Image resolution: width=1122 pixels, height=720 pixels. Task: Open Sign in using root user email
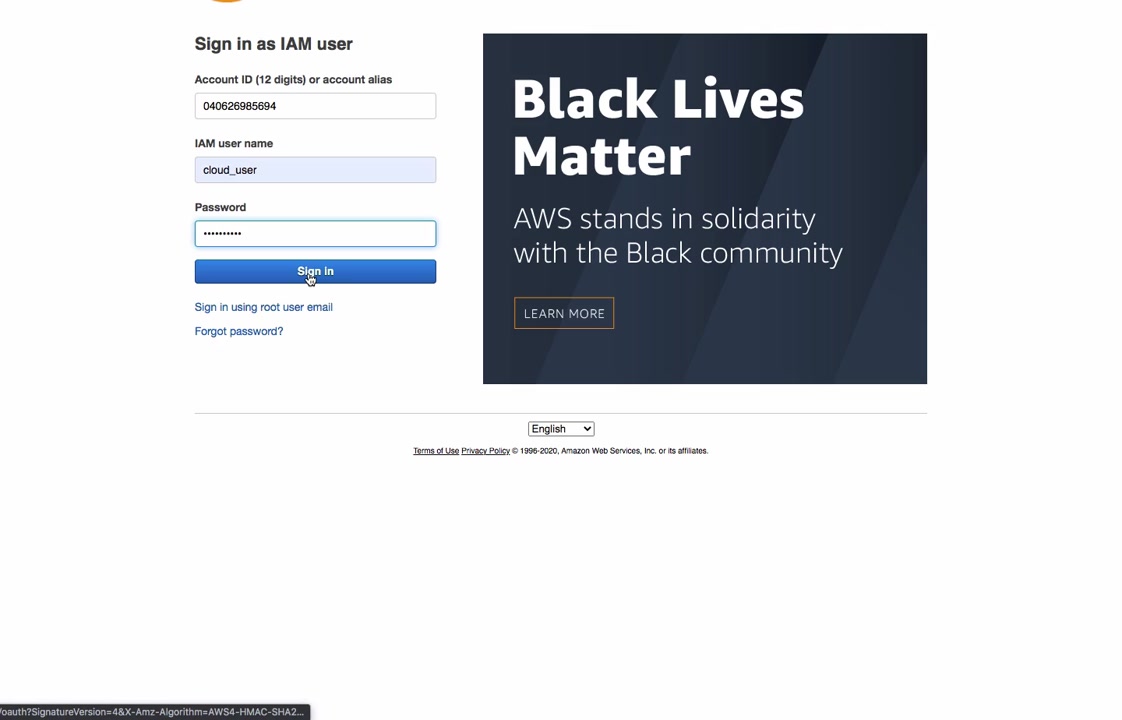[263, 307]
